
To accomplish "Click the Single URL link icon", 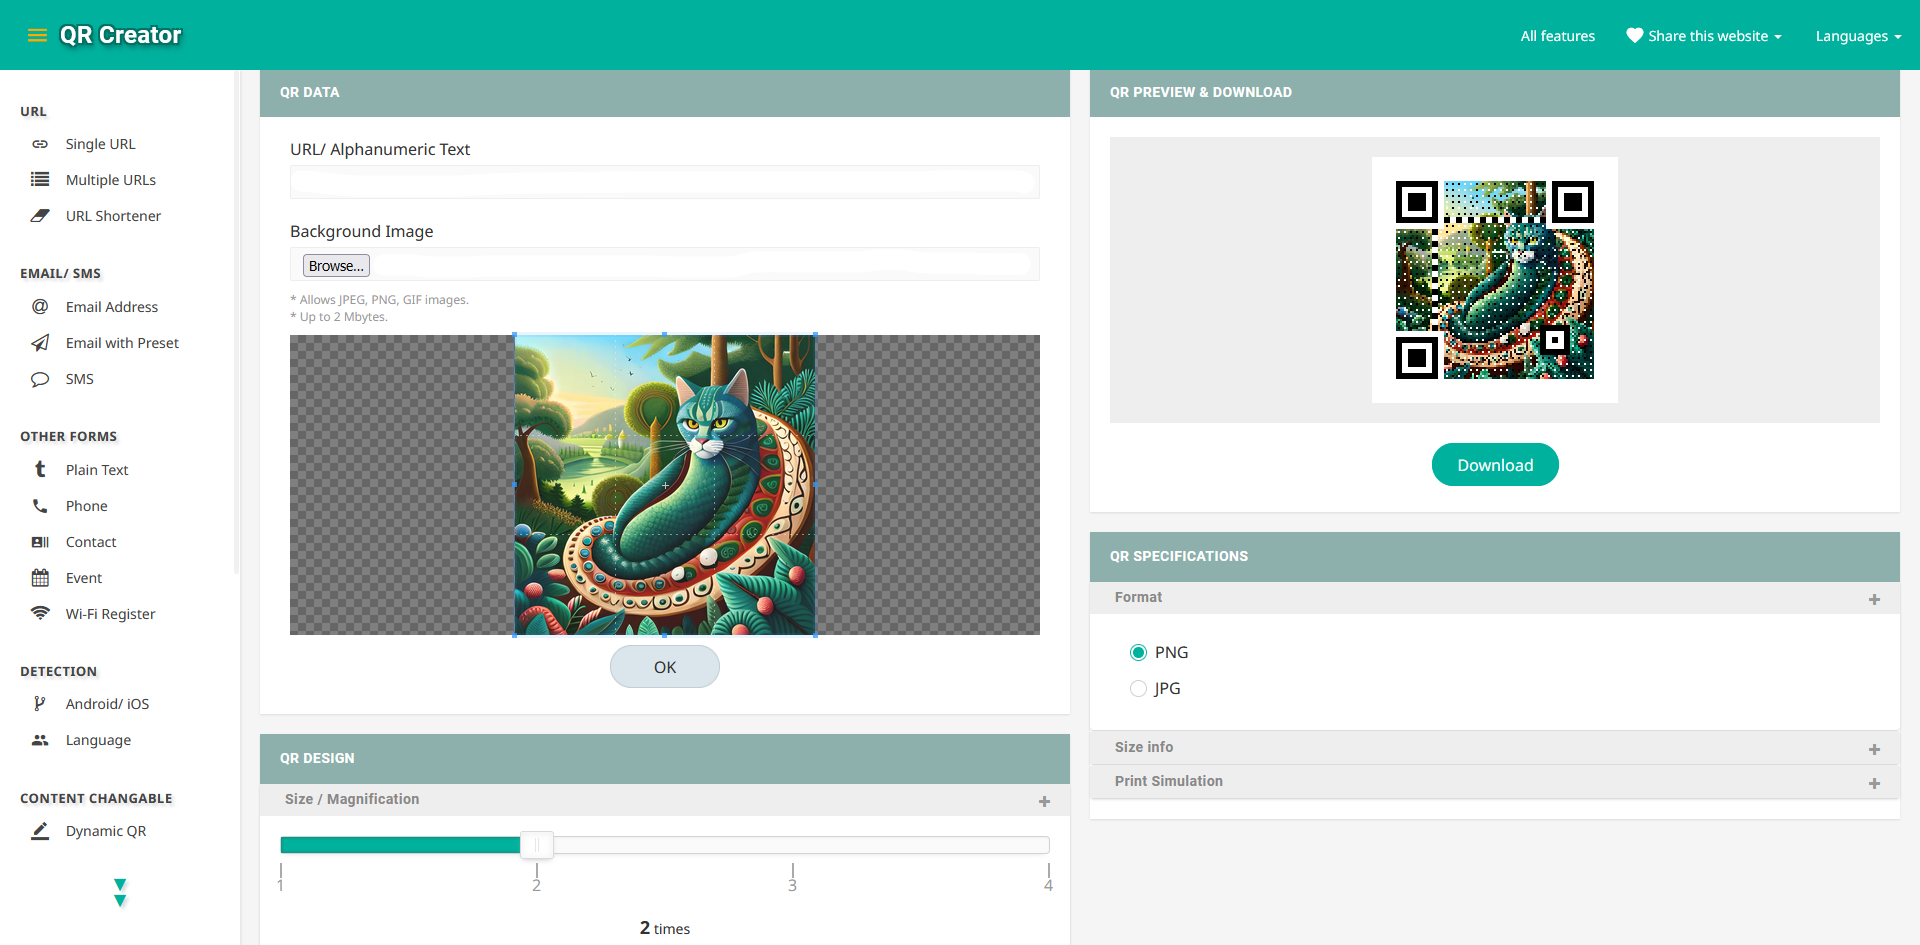I will click(40, 144).
